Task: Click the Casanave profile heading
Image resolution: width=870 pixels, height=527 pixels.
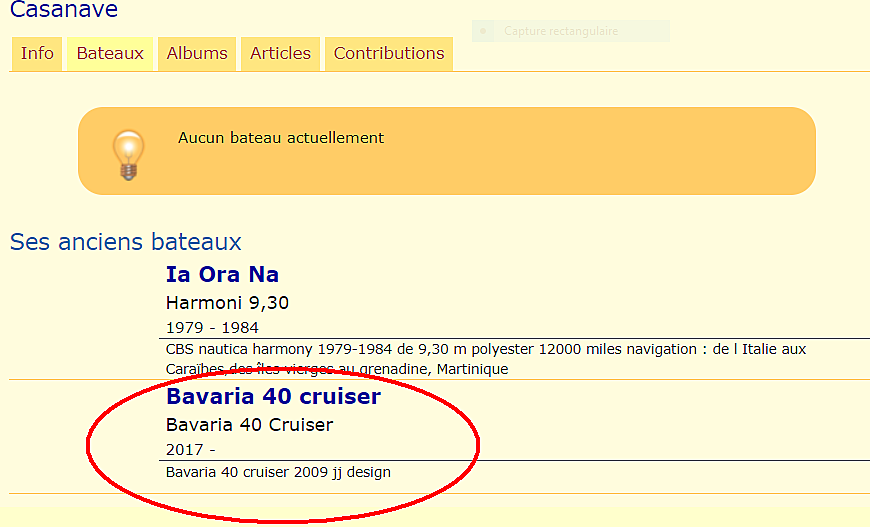Action: pos(64,9)
